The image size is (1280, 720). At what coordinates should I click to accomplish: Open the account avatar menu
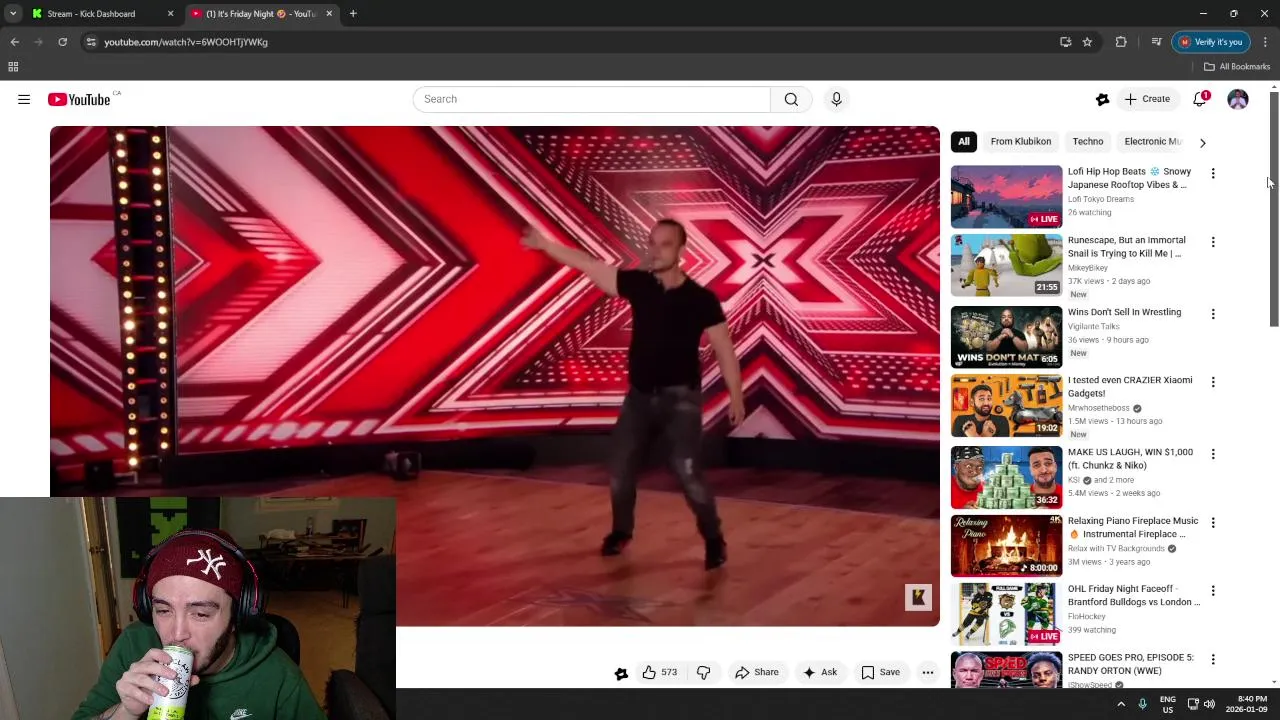pos(1238,99)
